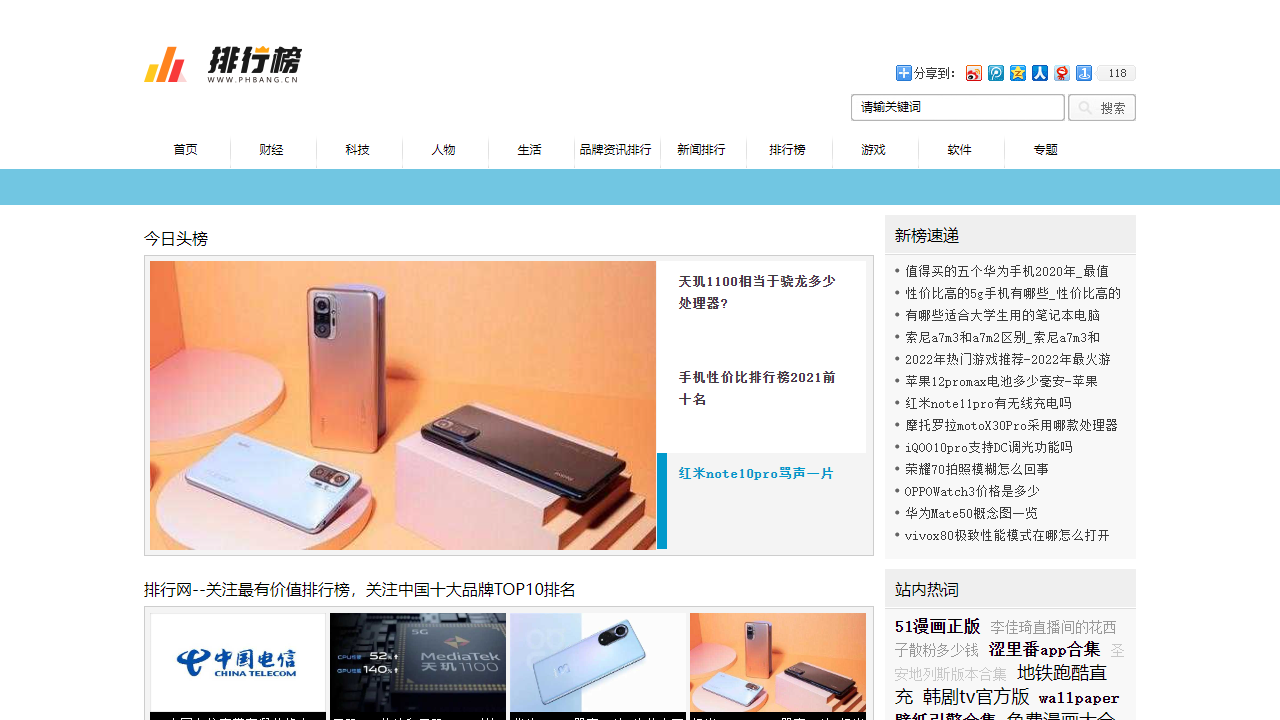Viewport: 1280px width, 720px height.
Task: Select headline 手机性价比排行榜2021前十名
Action: (757, 388)
